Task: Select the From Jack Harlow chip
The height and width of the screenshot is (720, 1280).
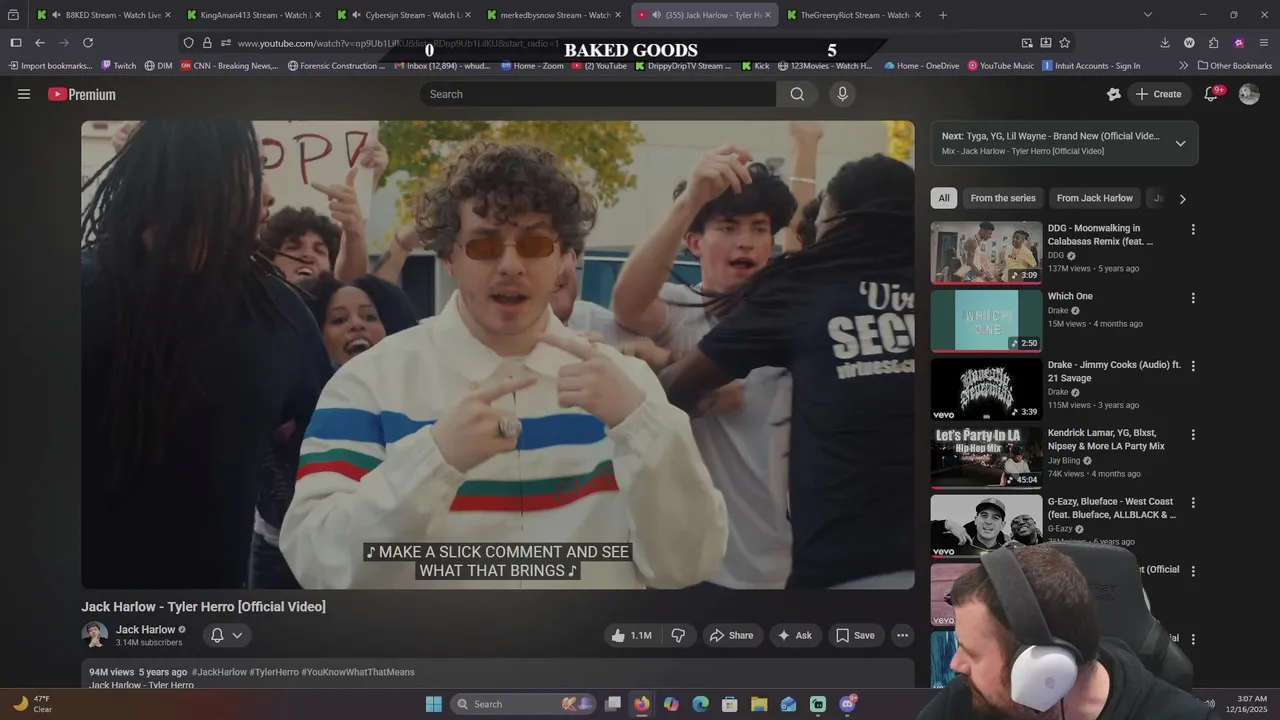Action: (1095, 198)
